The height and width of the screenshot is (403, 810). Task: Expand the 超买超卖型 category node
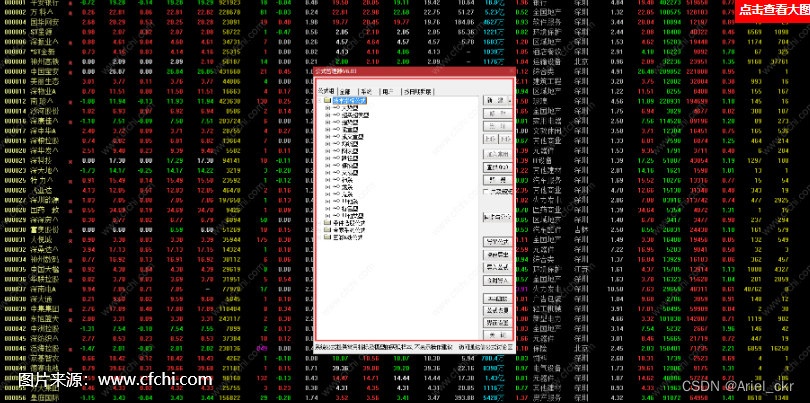328,115
